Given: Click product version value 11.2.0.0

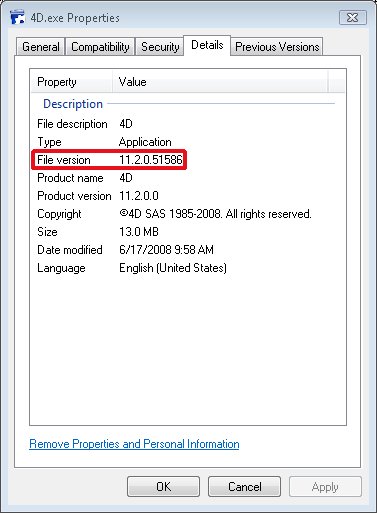Looking at the screenshot, I should (139, 196).
